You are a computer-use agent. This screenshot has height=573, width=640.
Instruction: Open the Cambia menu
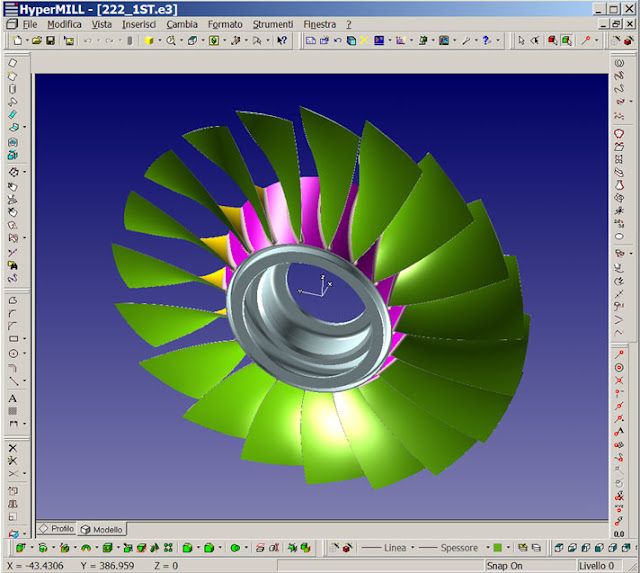[182, 24]
